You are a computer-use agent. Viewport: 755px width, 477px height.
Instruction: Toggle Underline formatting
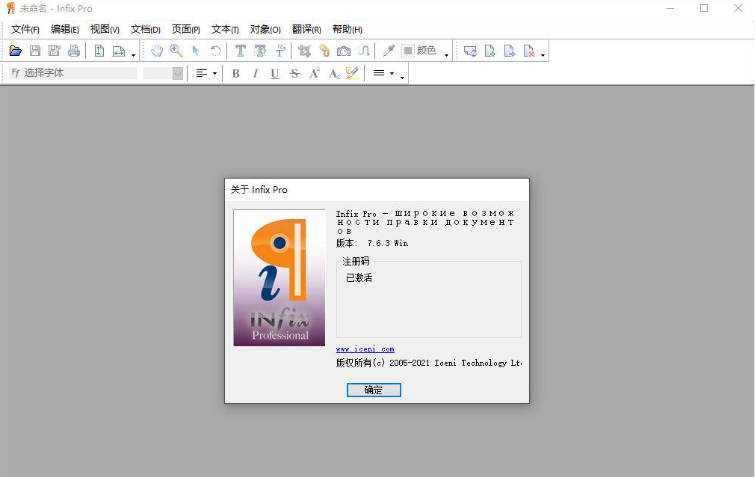click(274, 73)
